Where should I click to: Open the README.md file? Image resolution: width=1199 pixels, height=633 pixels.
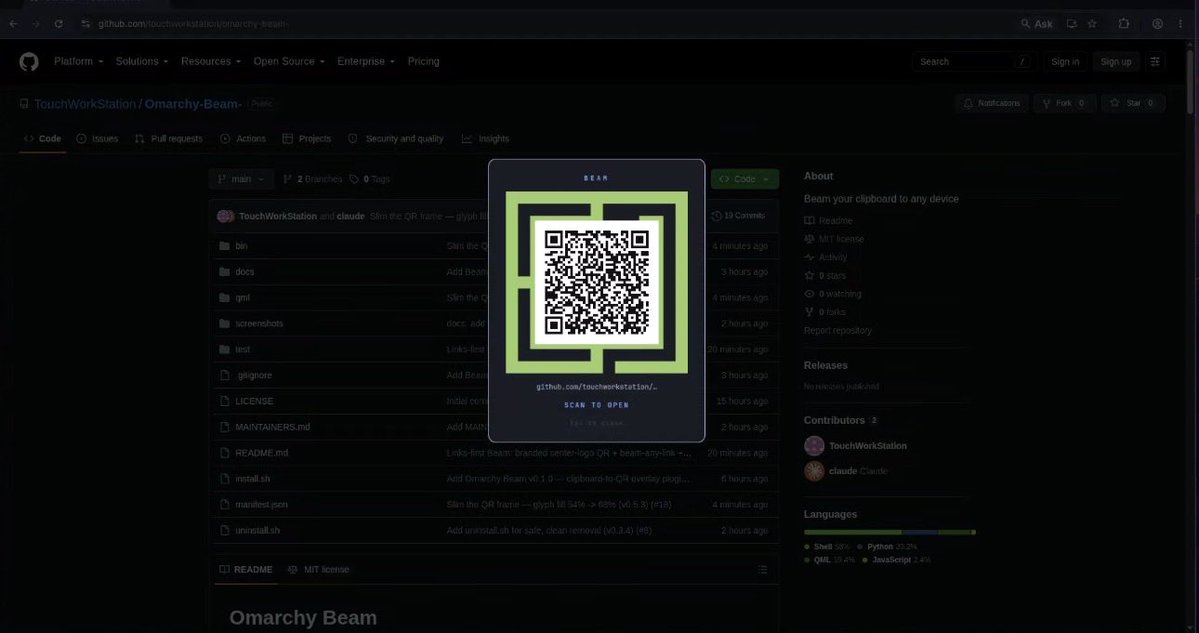(x=262, y=453)
